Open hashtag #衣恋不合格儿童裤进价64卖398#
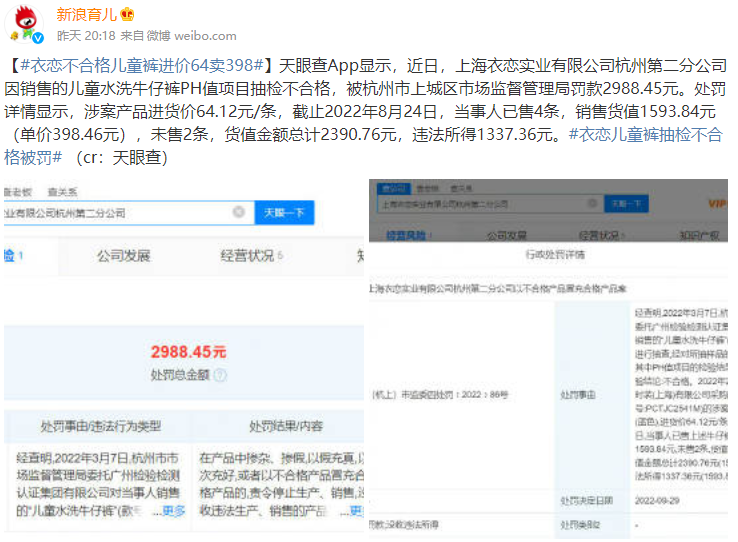 [x=141, y=65]
